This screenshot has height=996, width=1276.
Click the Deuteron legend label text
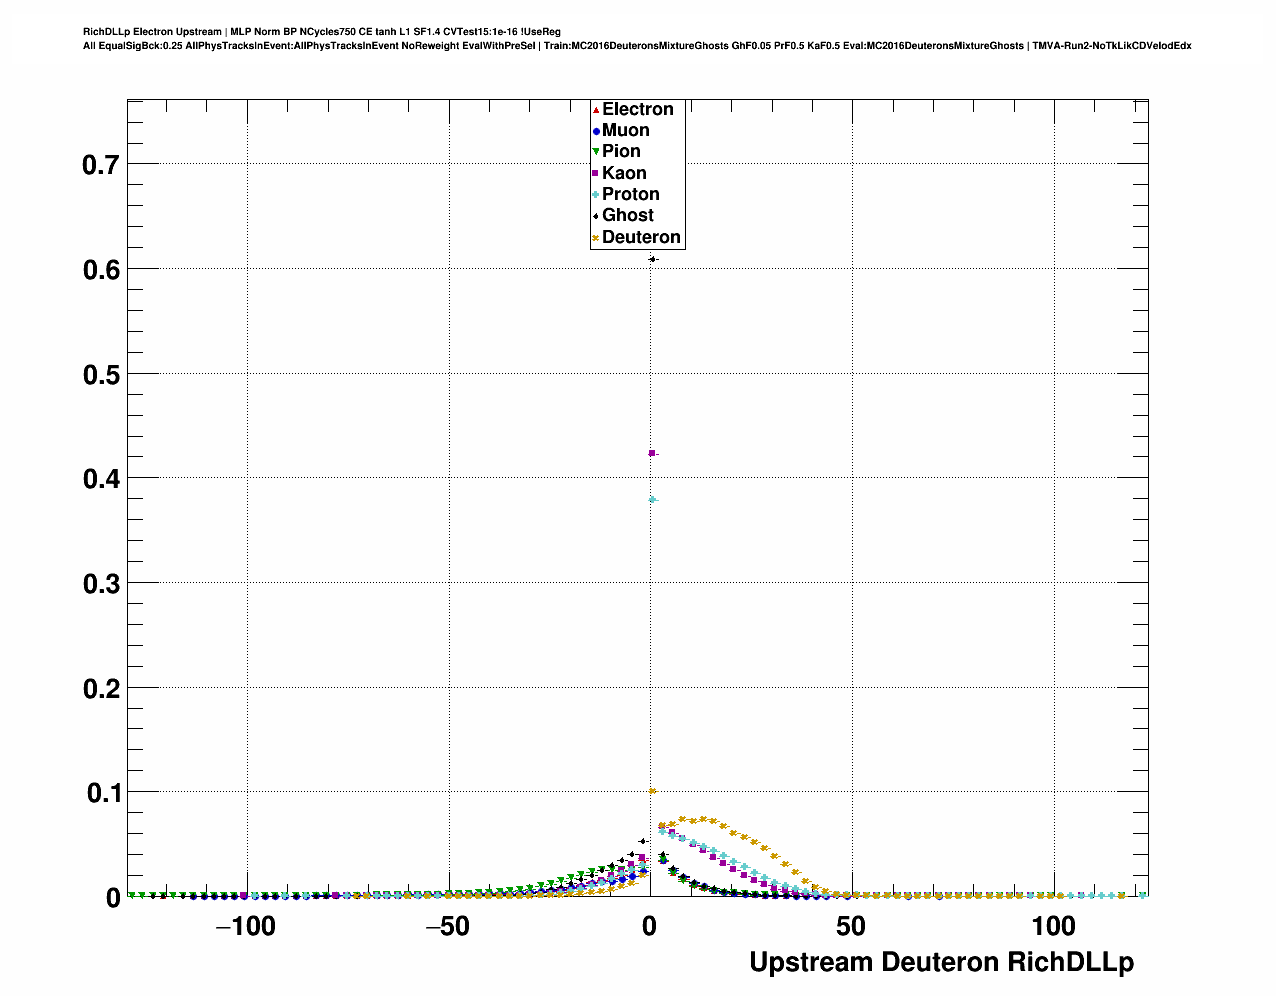point(641,238)
